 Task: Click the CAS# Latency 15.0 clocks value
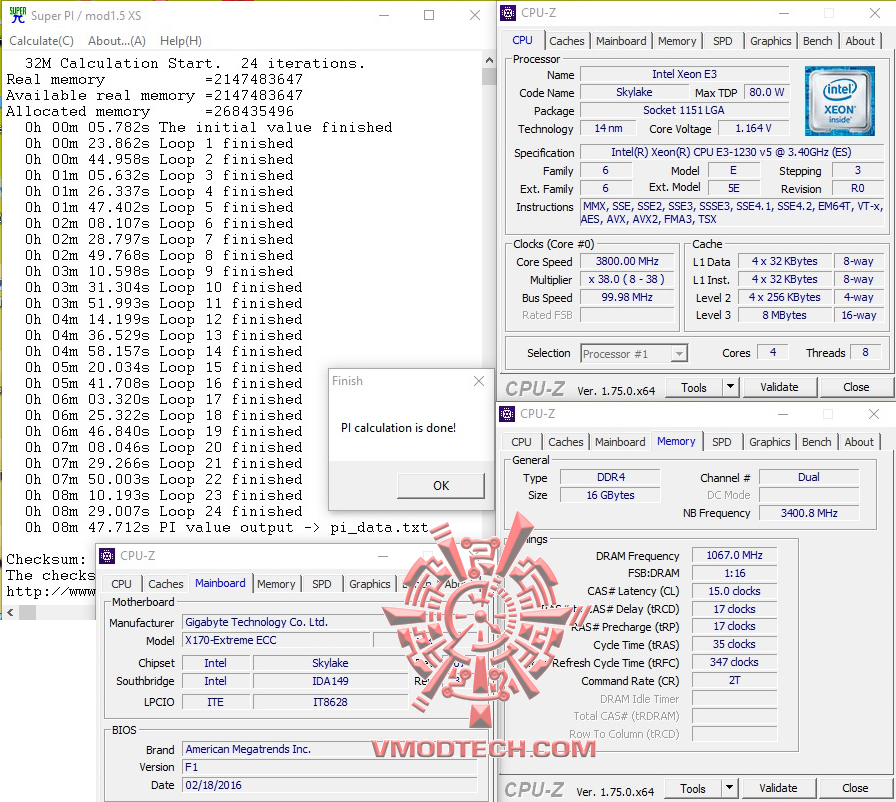coord(734,591)
